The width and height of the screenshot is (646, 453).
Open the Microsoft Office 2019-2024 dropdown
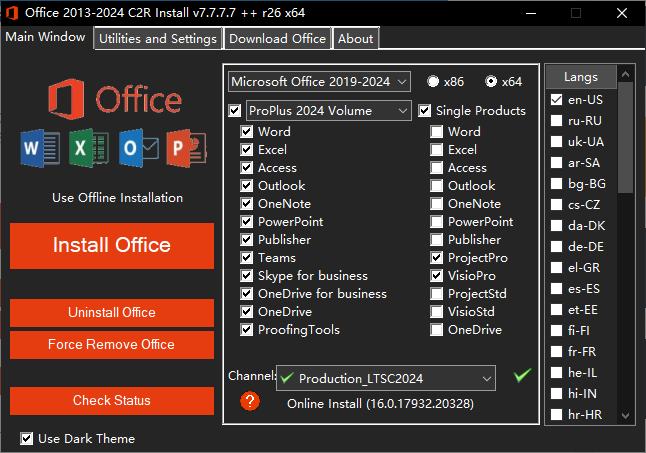319,81
